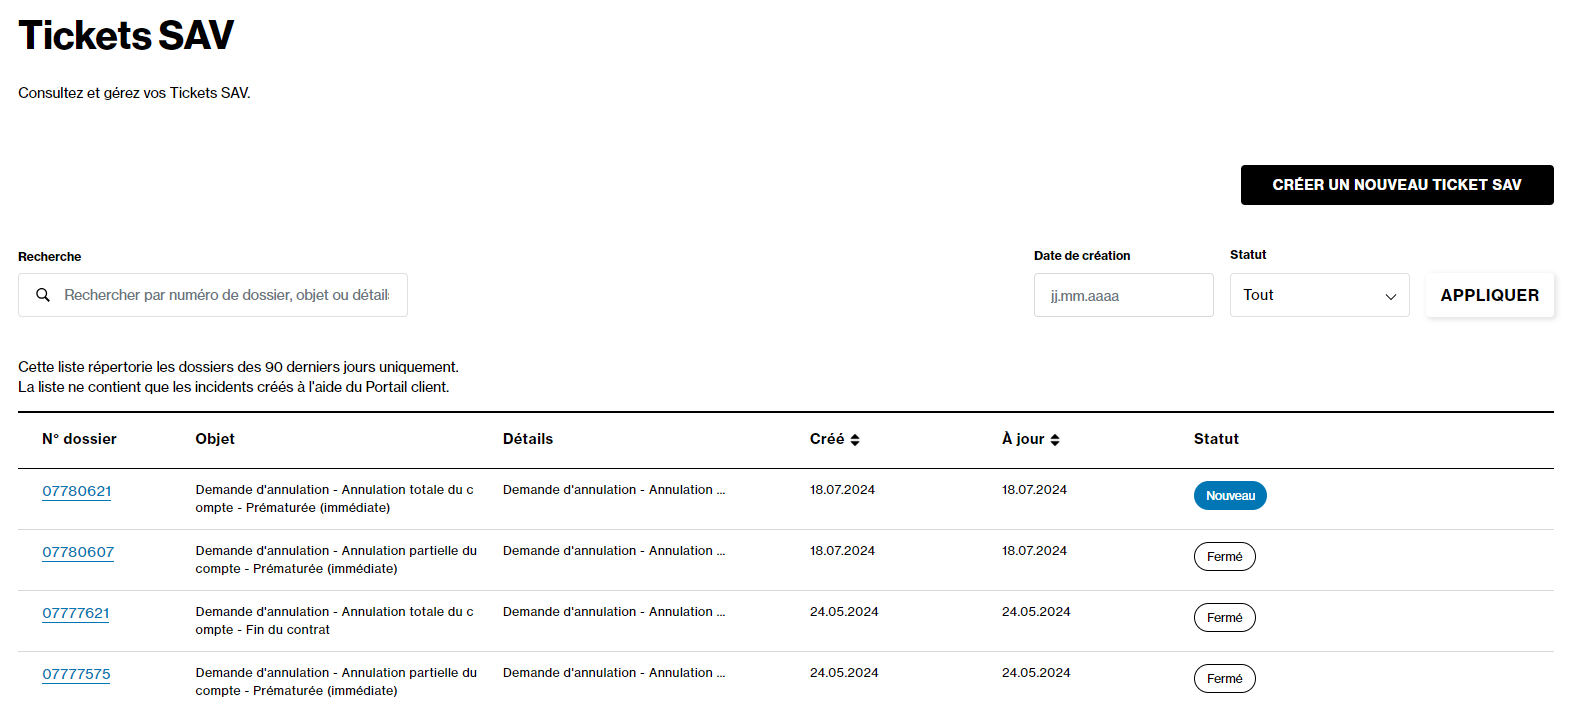1570x708 pixels.
Task: Click Fermé badge for ticket 07777621
Action: (x=1224, y=618)
